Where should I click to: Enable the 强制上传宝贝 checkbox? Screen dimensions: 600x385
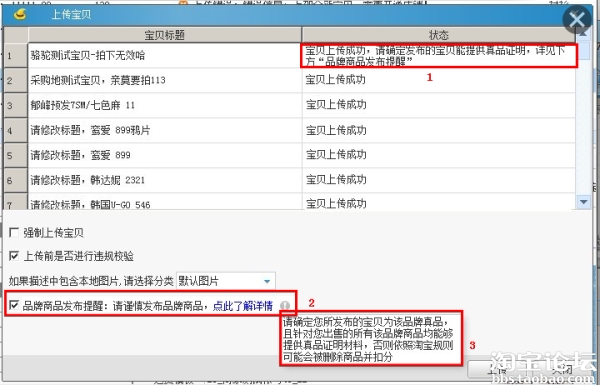pos(14,232)
